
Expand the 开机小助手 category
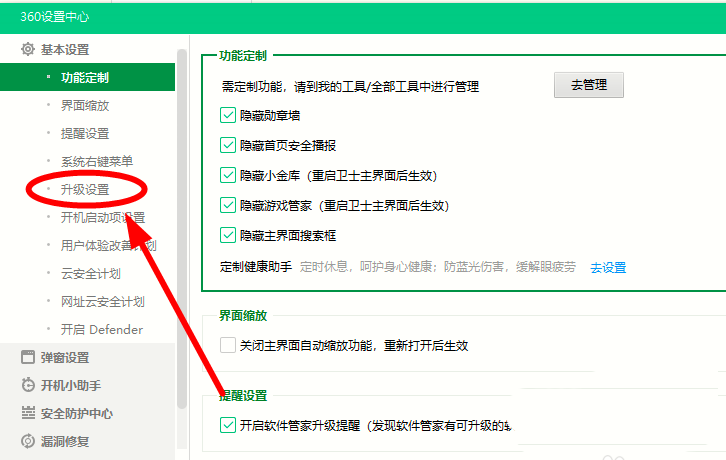point(70,385)
